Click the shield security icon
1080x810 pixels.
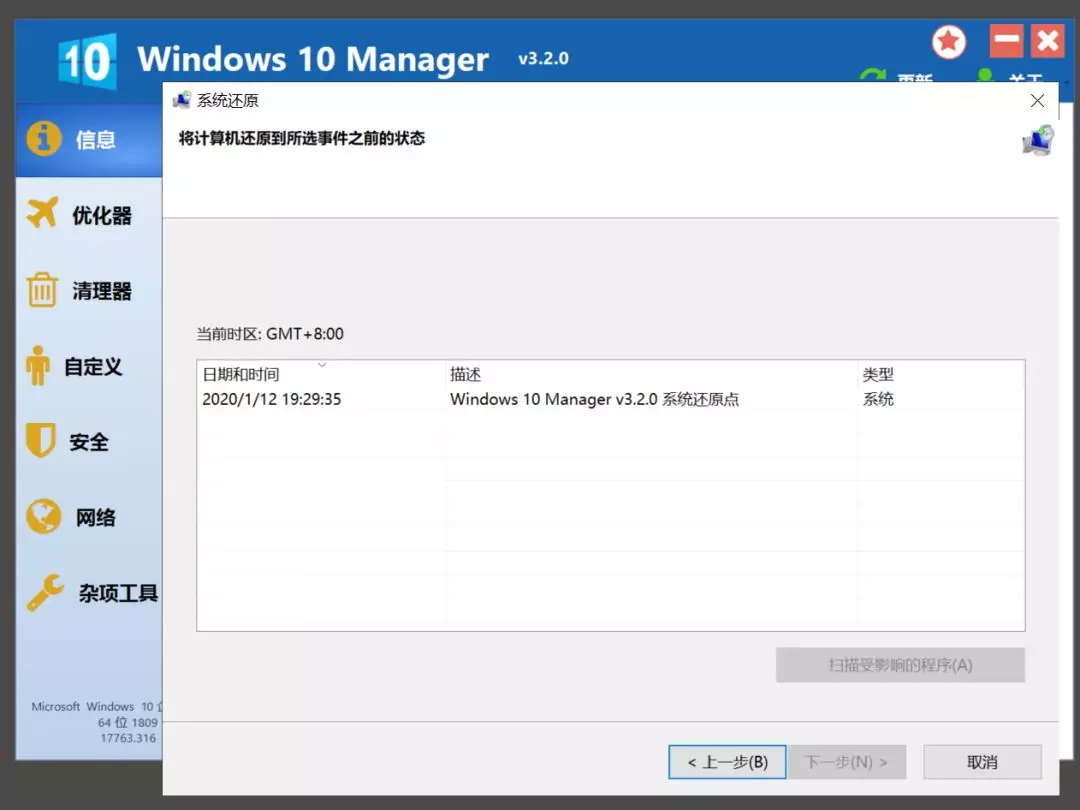(41, 439)
